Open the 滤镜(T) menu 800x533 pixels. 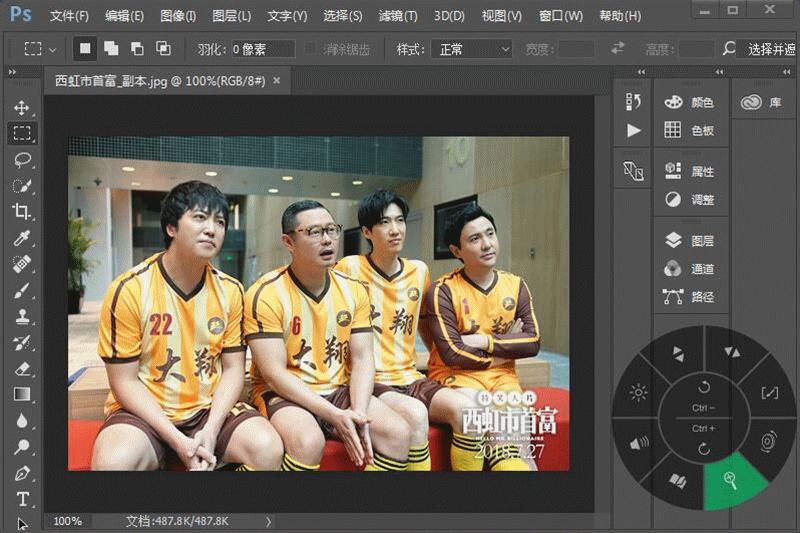(398, 16)
